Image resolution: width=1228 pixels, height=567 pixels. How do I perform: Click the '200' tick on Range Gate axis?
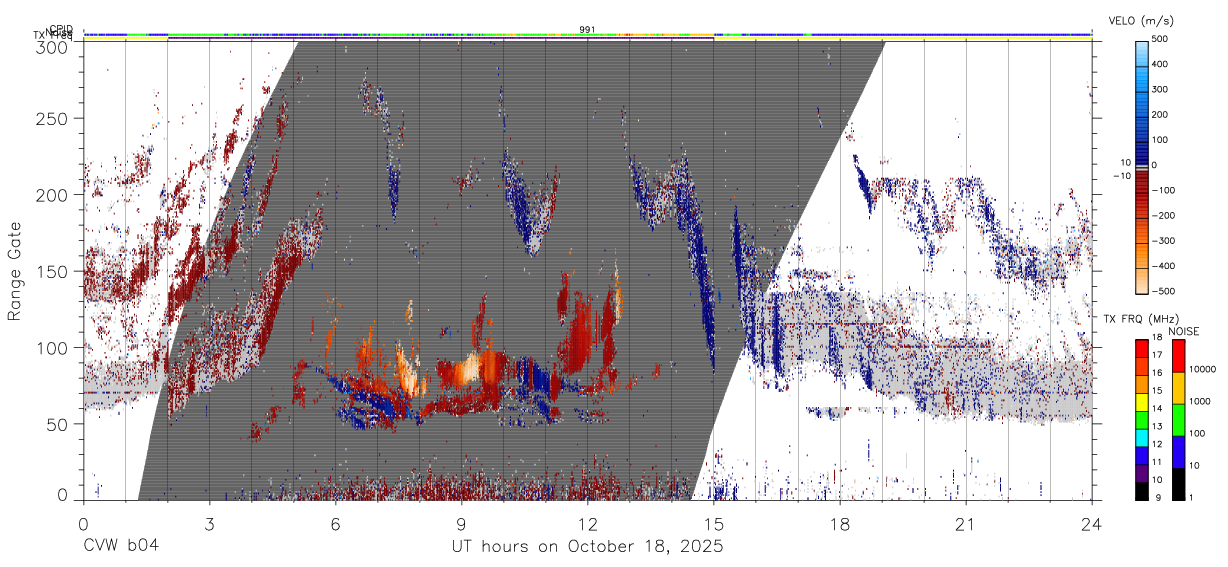[x=53, y=195]
